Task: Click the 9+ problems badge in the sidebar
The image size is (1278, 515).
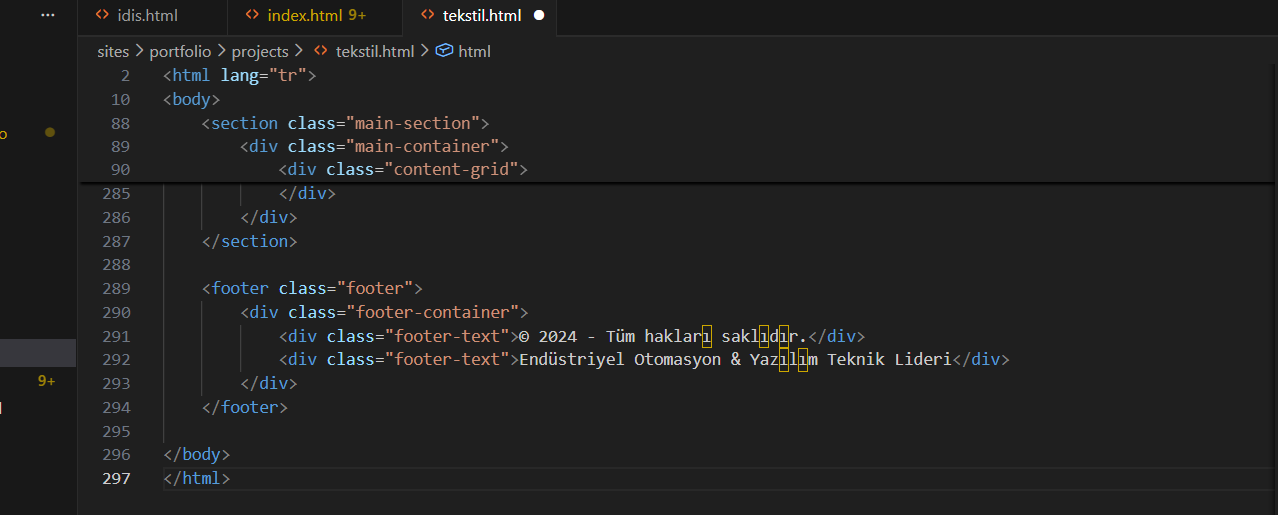Action: [x=46, y=381]
